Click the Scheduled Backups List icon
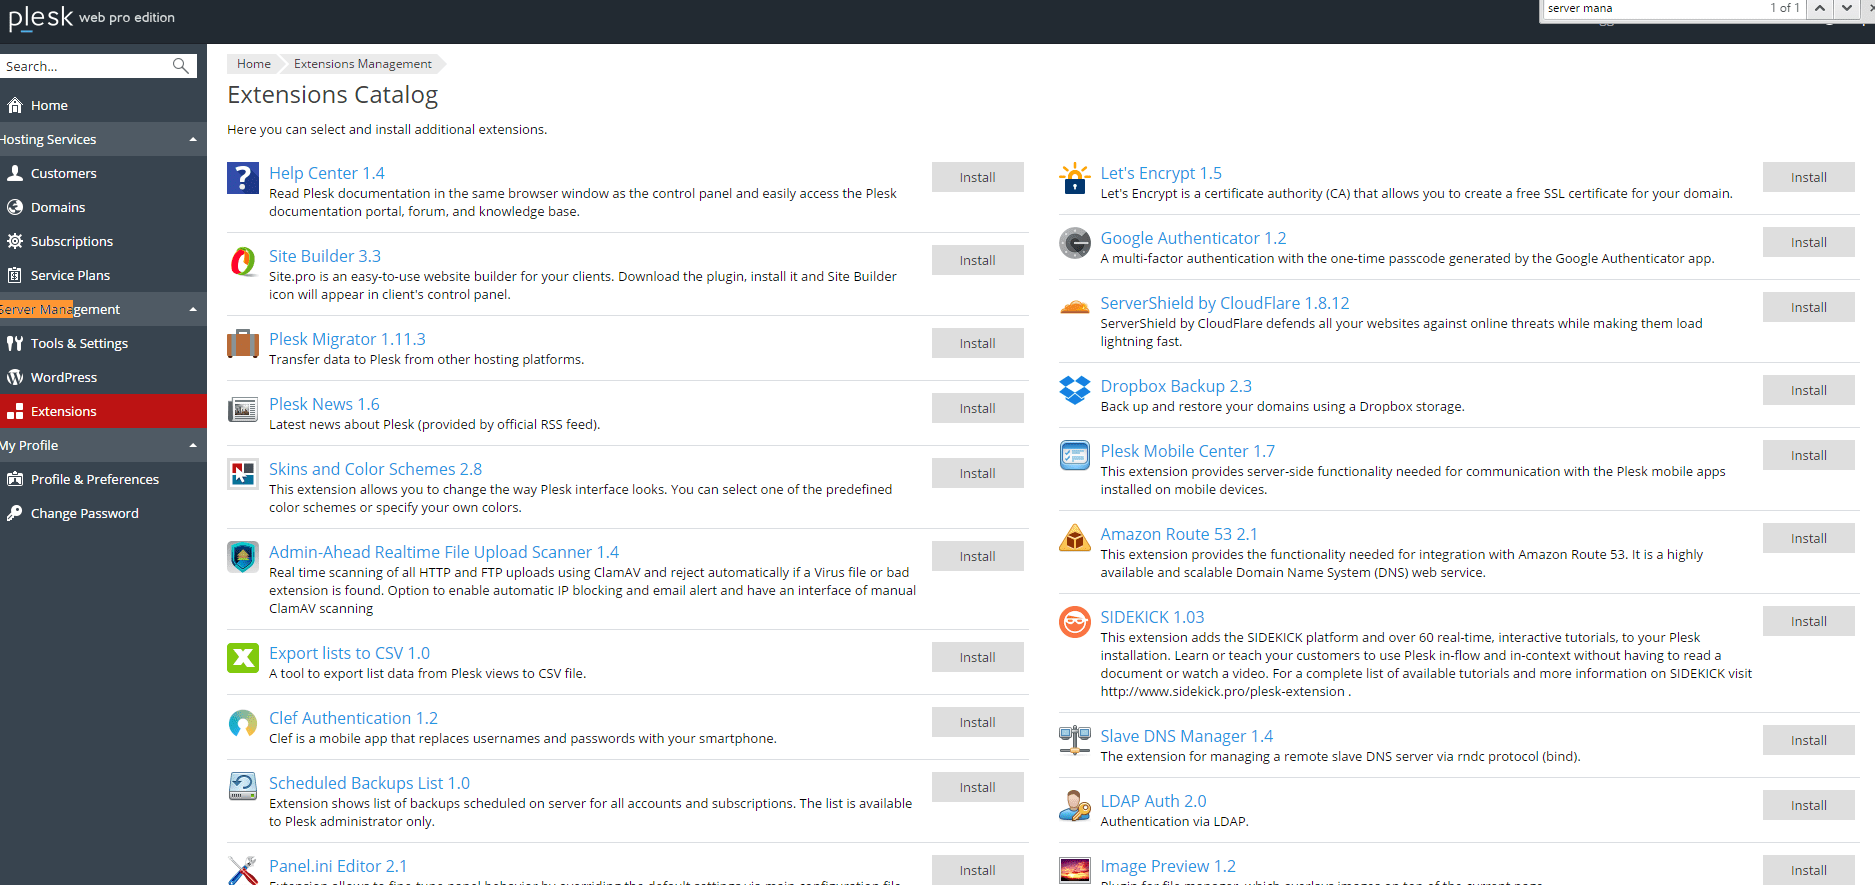 [243, 787]
